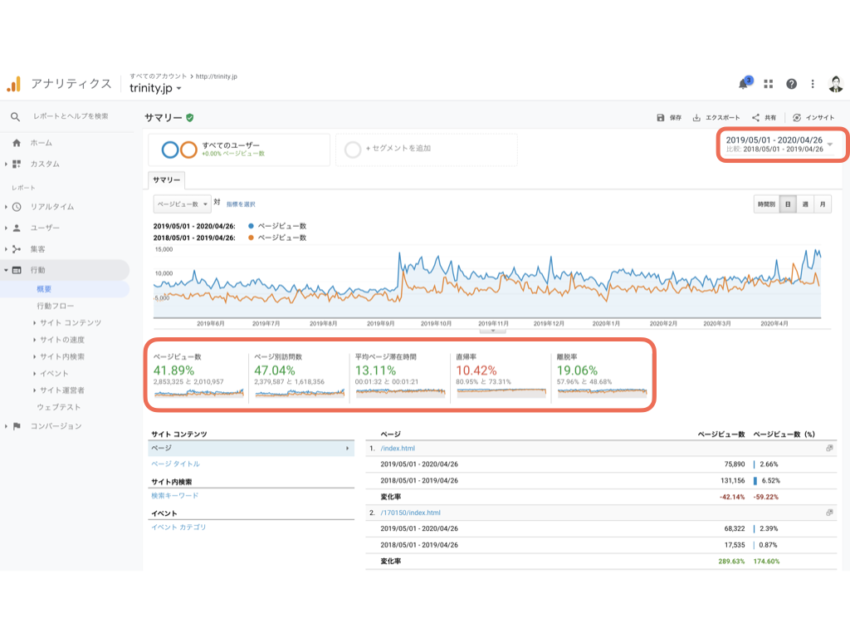Open 行動フロー in the sidebar
Viewport: 850px width, 638px height.
[55, 306]
